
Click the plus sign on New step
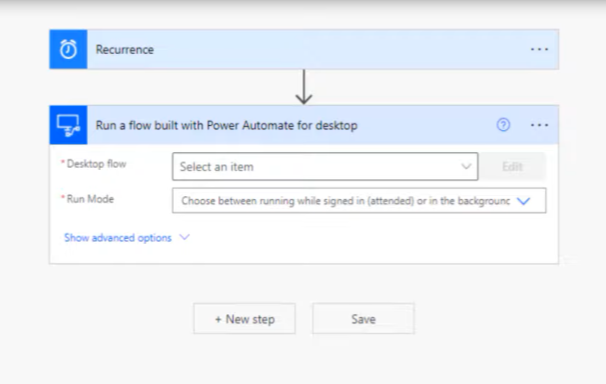(218, 319)
